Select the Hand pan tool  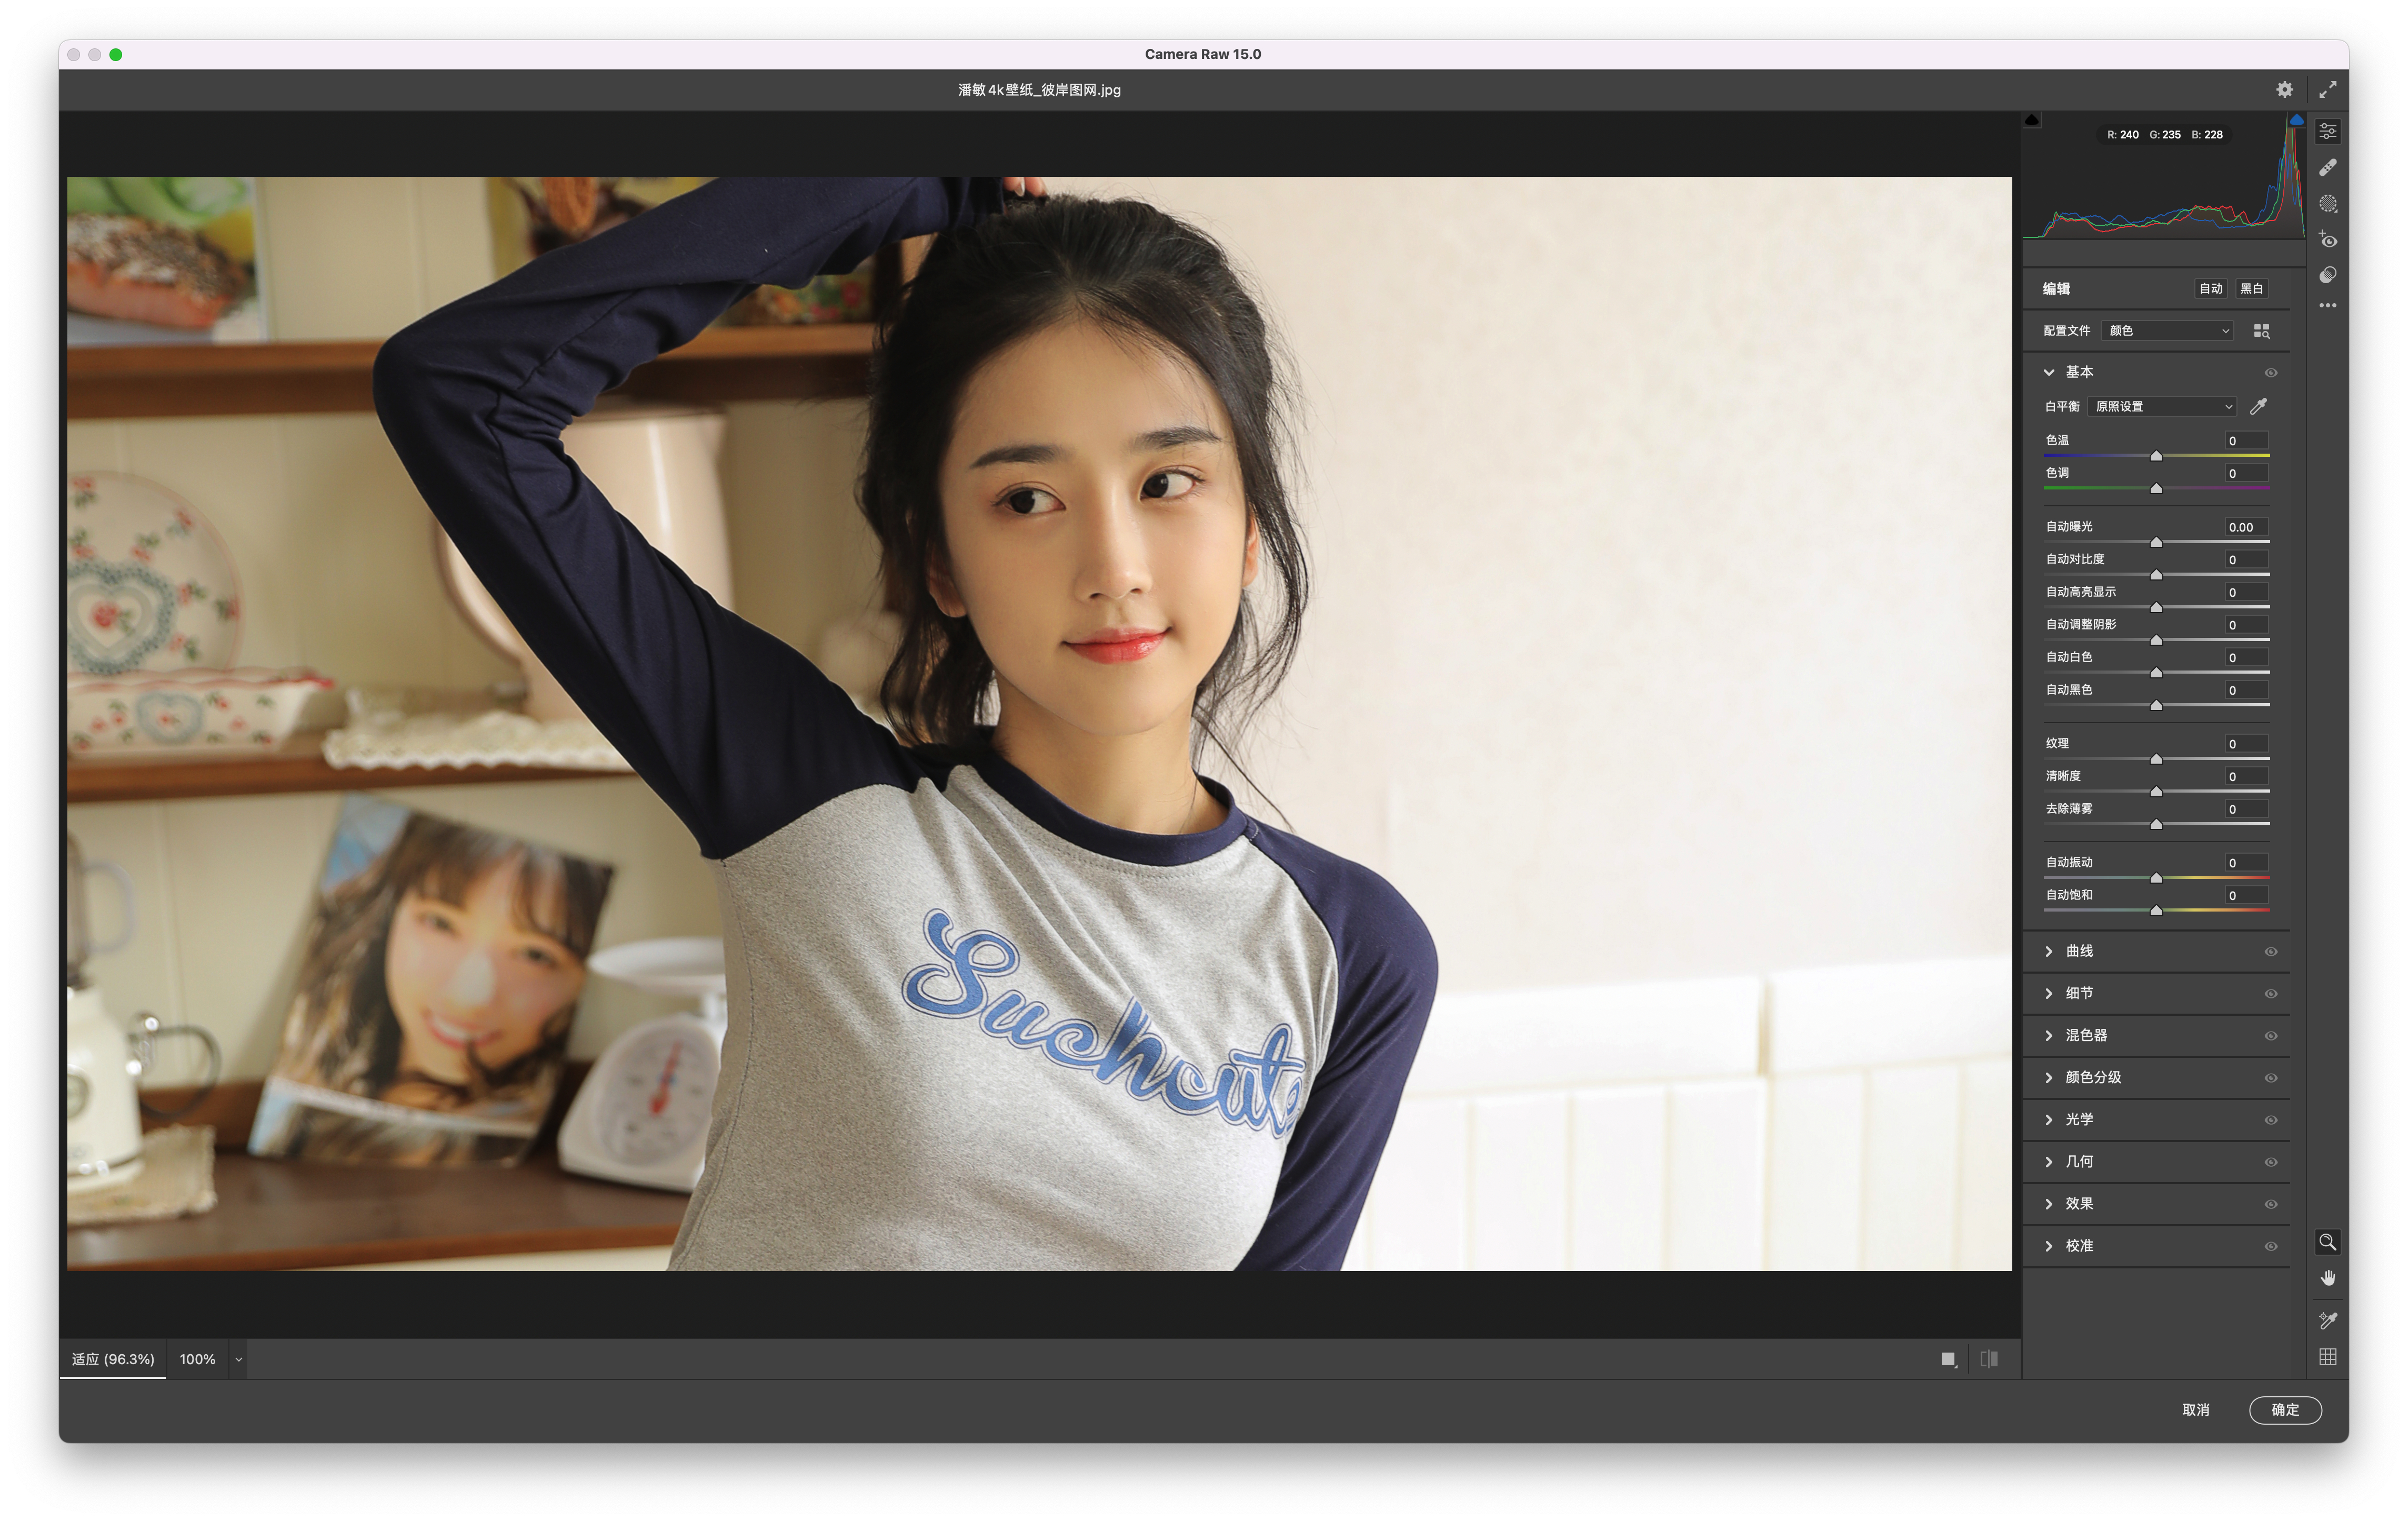tap(2327, 1278)
